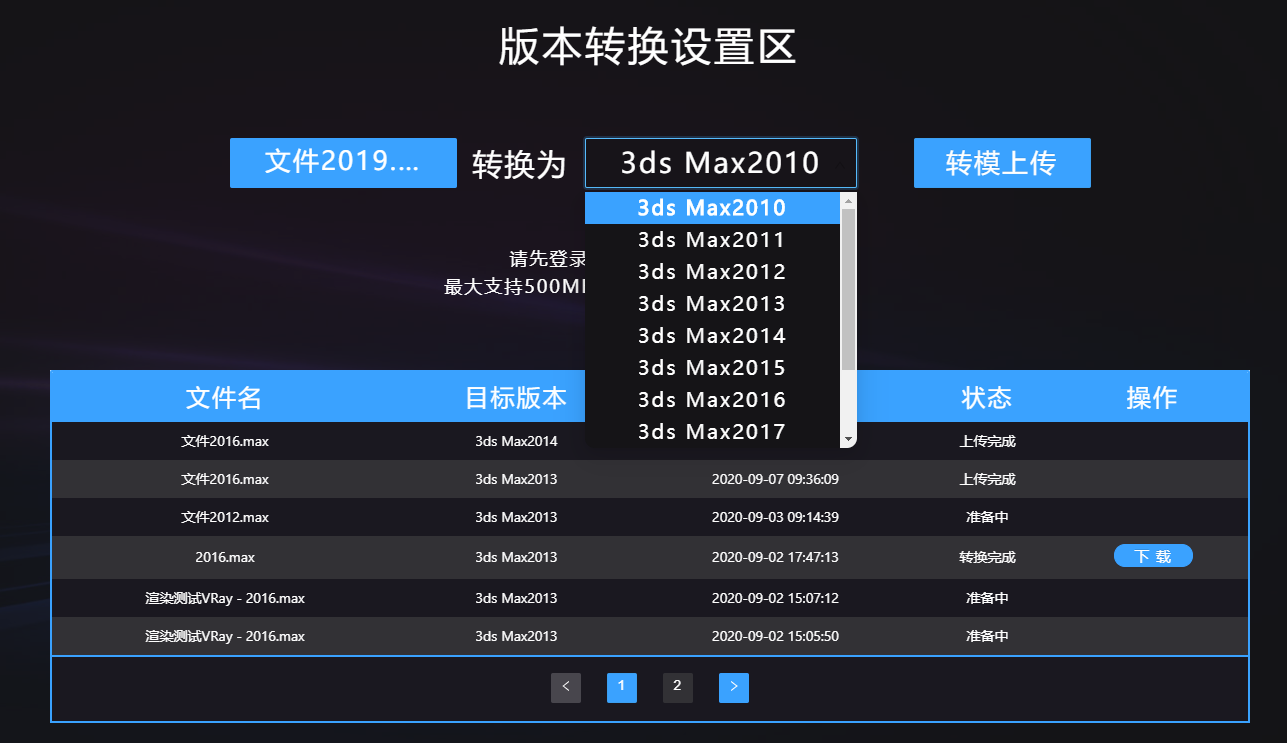Pick 3ds Max2014 option in dropdown
This screenshot has width=1287, height=743.
point(712,336)
